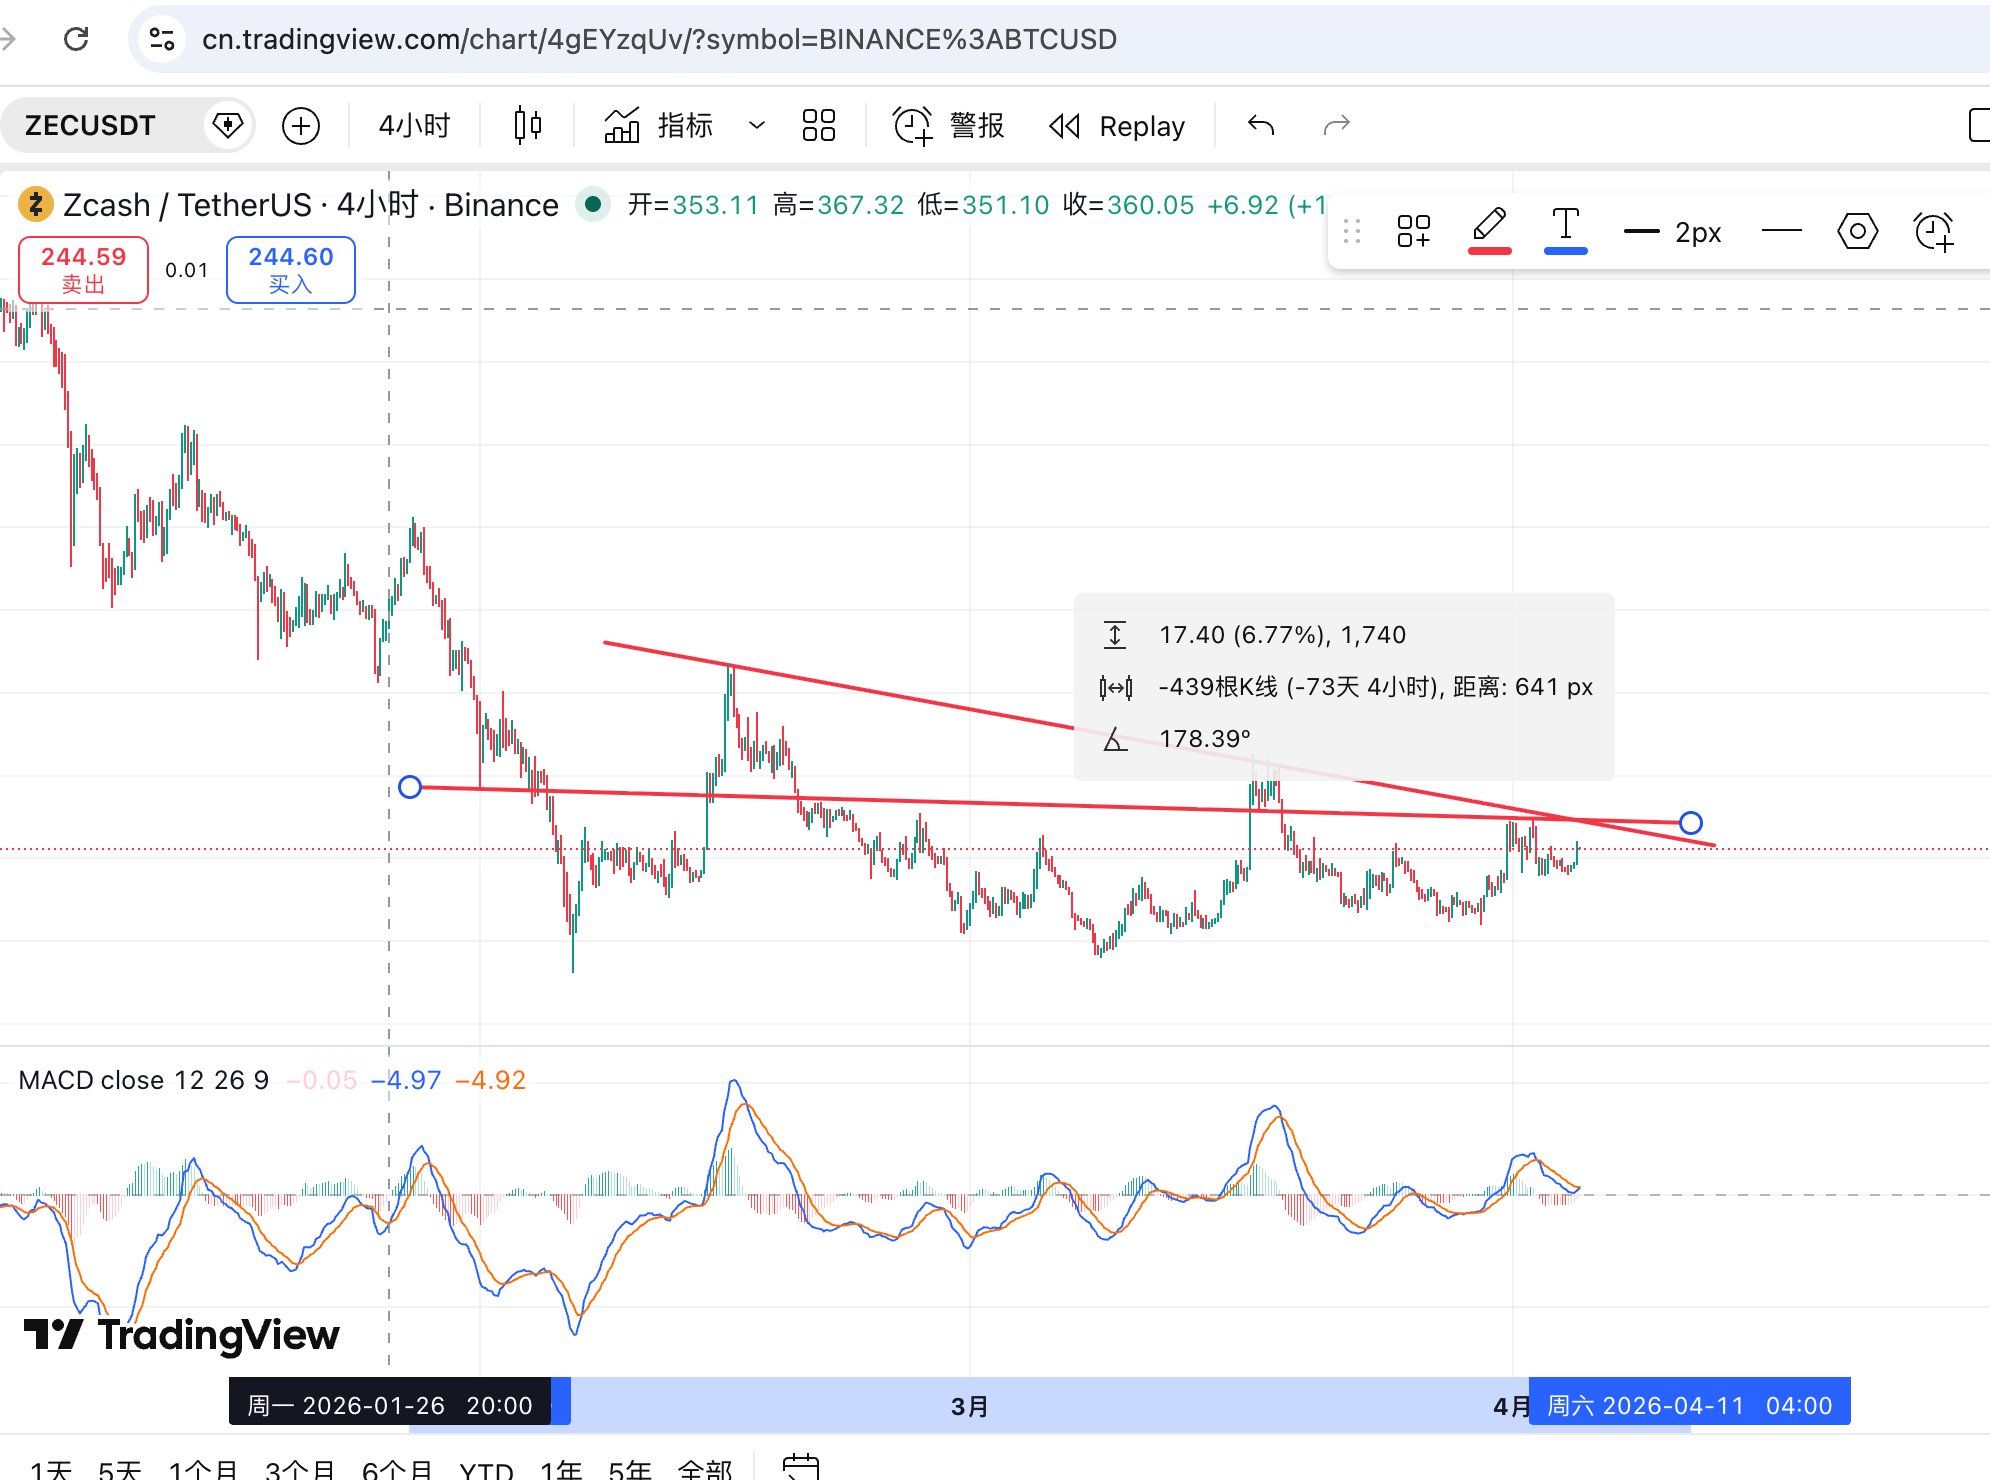Open drawing settings hexagon icon

tap(1857, 232)
